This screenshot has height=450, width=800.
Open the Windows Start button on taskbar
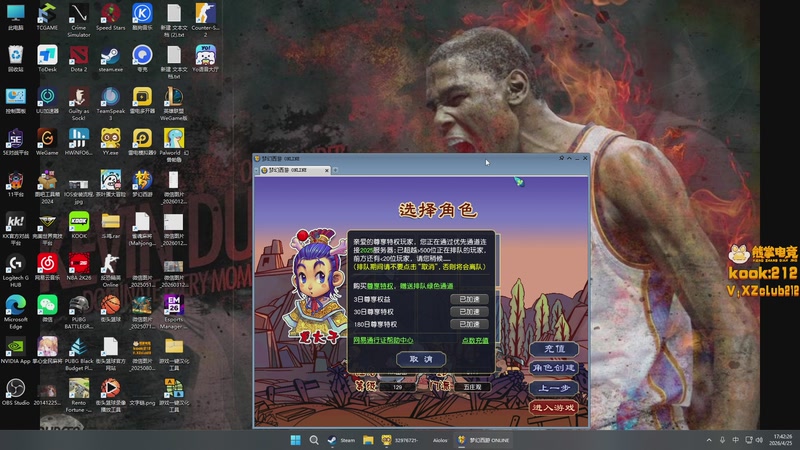click(295, 440)
